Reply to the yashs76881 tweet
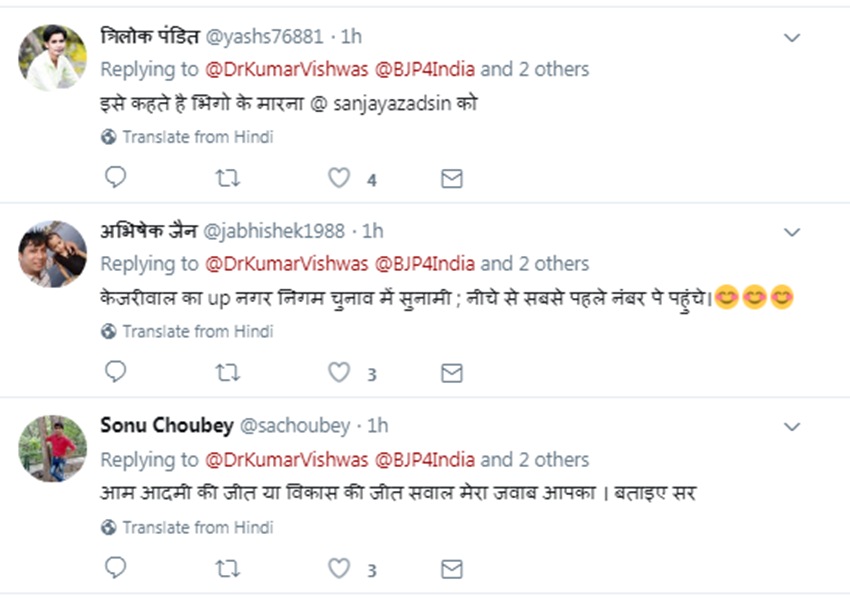 coord(116,178)
